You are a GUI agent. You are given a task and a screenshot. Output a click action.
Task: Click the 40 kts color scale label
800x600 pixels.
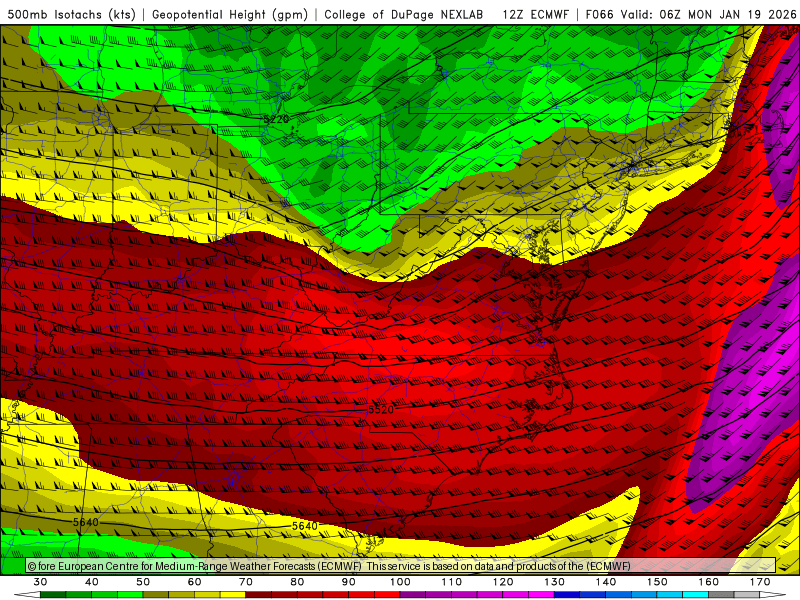(92, 582)
